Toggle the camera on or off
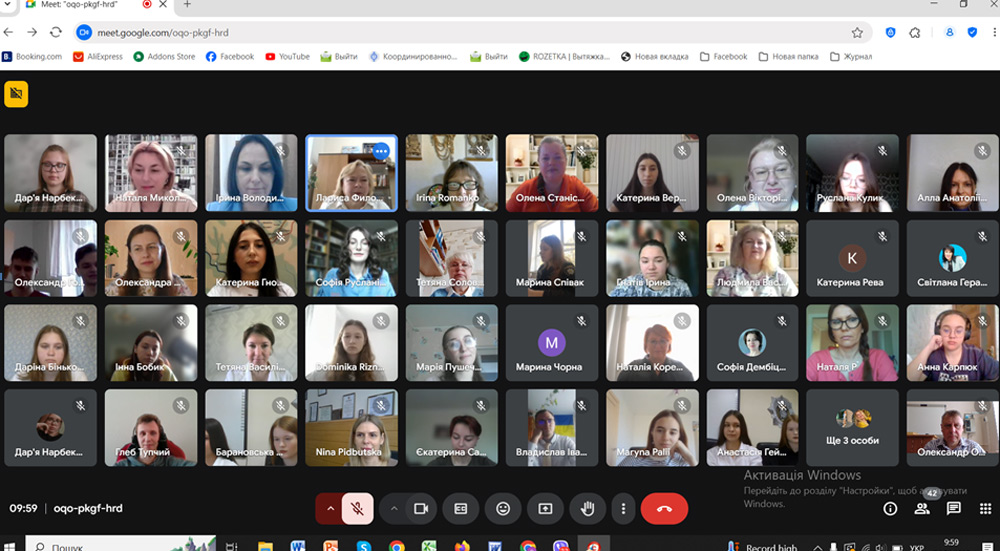1000x551 pixels. point(421,508)
